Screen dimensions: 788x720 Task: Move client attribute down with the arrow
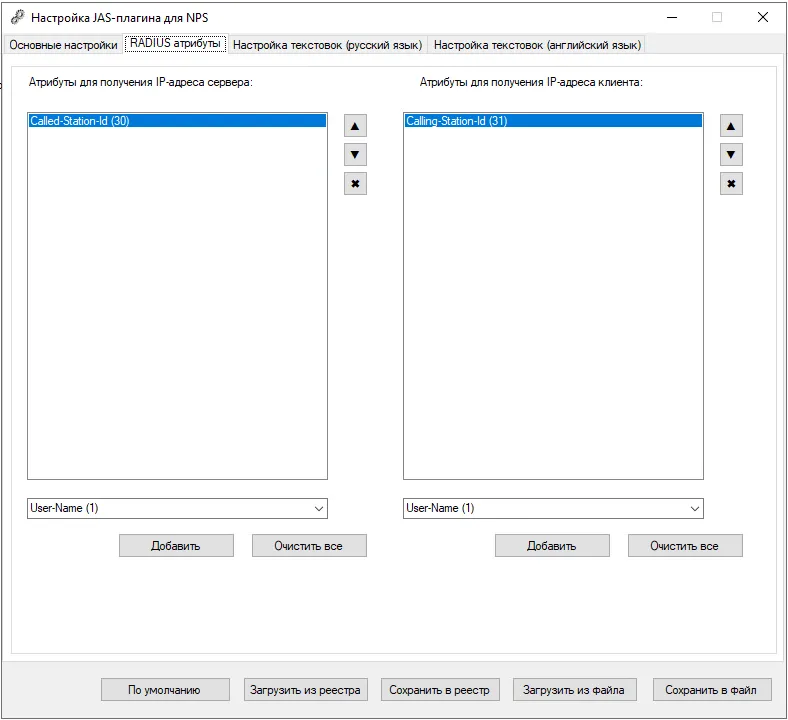[x=731, y=155]
